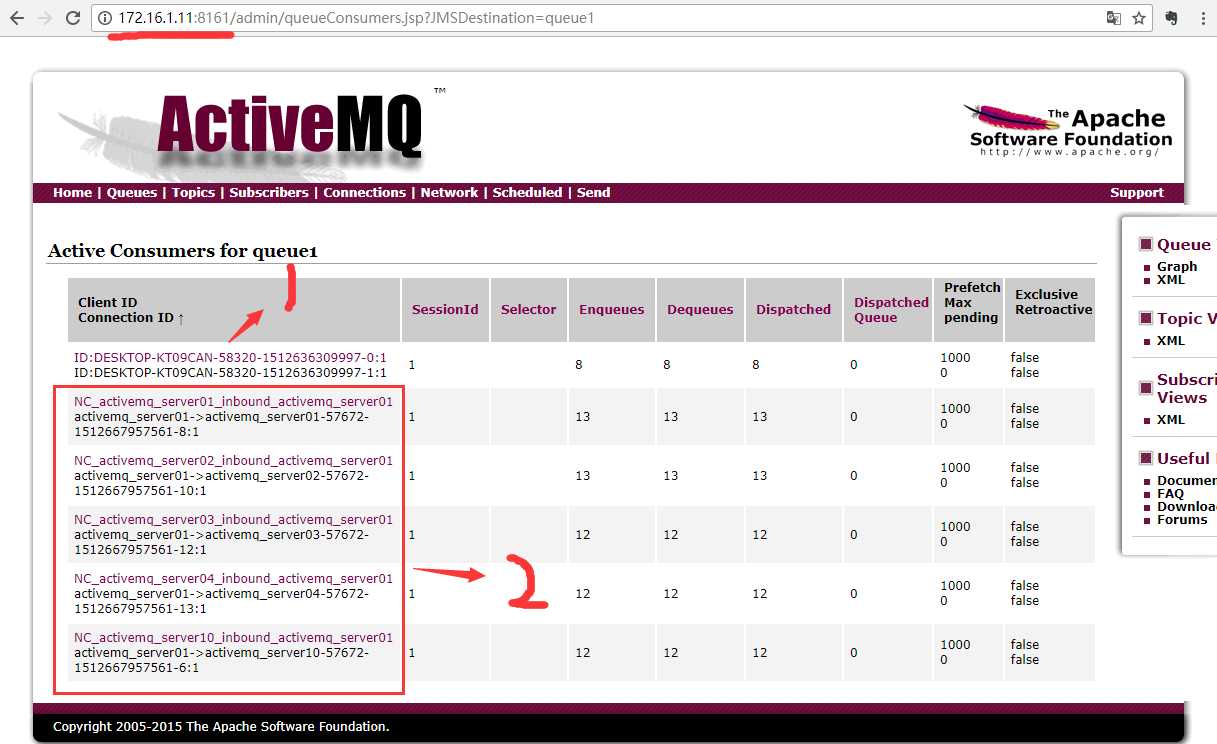Image resolution: width=1217 pixels, height=744 pixels.
Task: Sort by the Enqueues column header
Action: pyautogui.click(x=612, y=310)
